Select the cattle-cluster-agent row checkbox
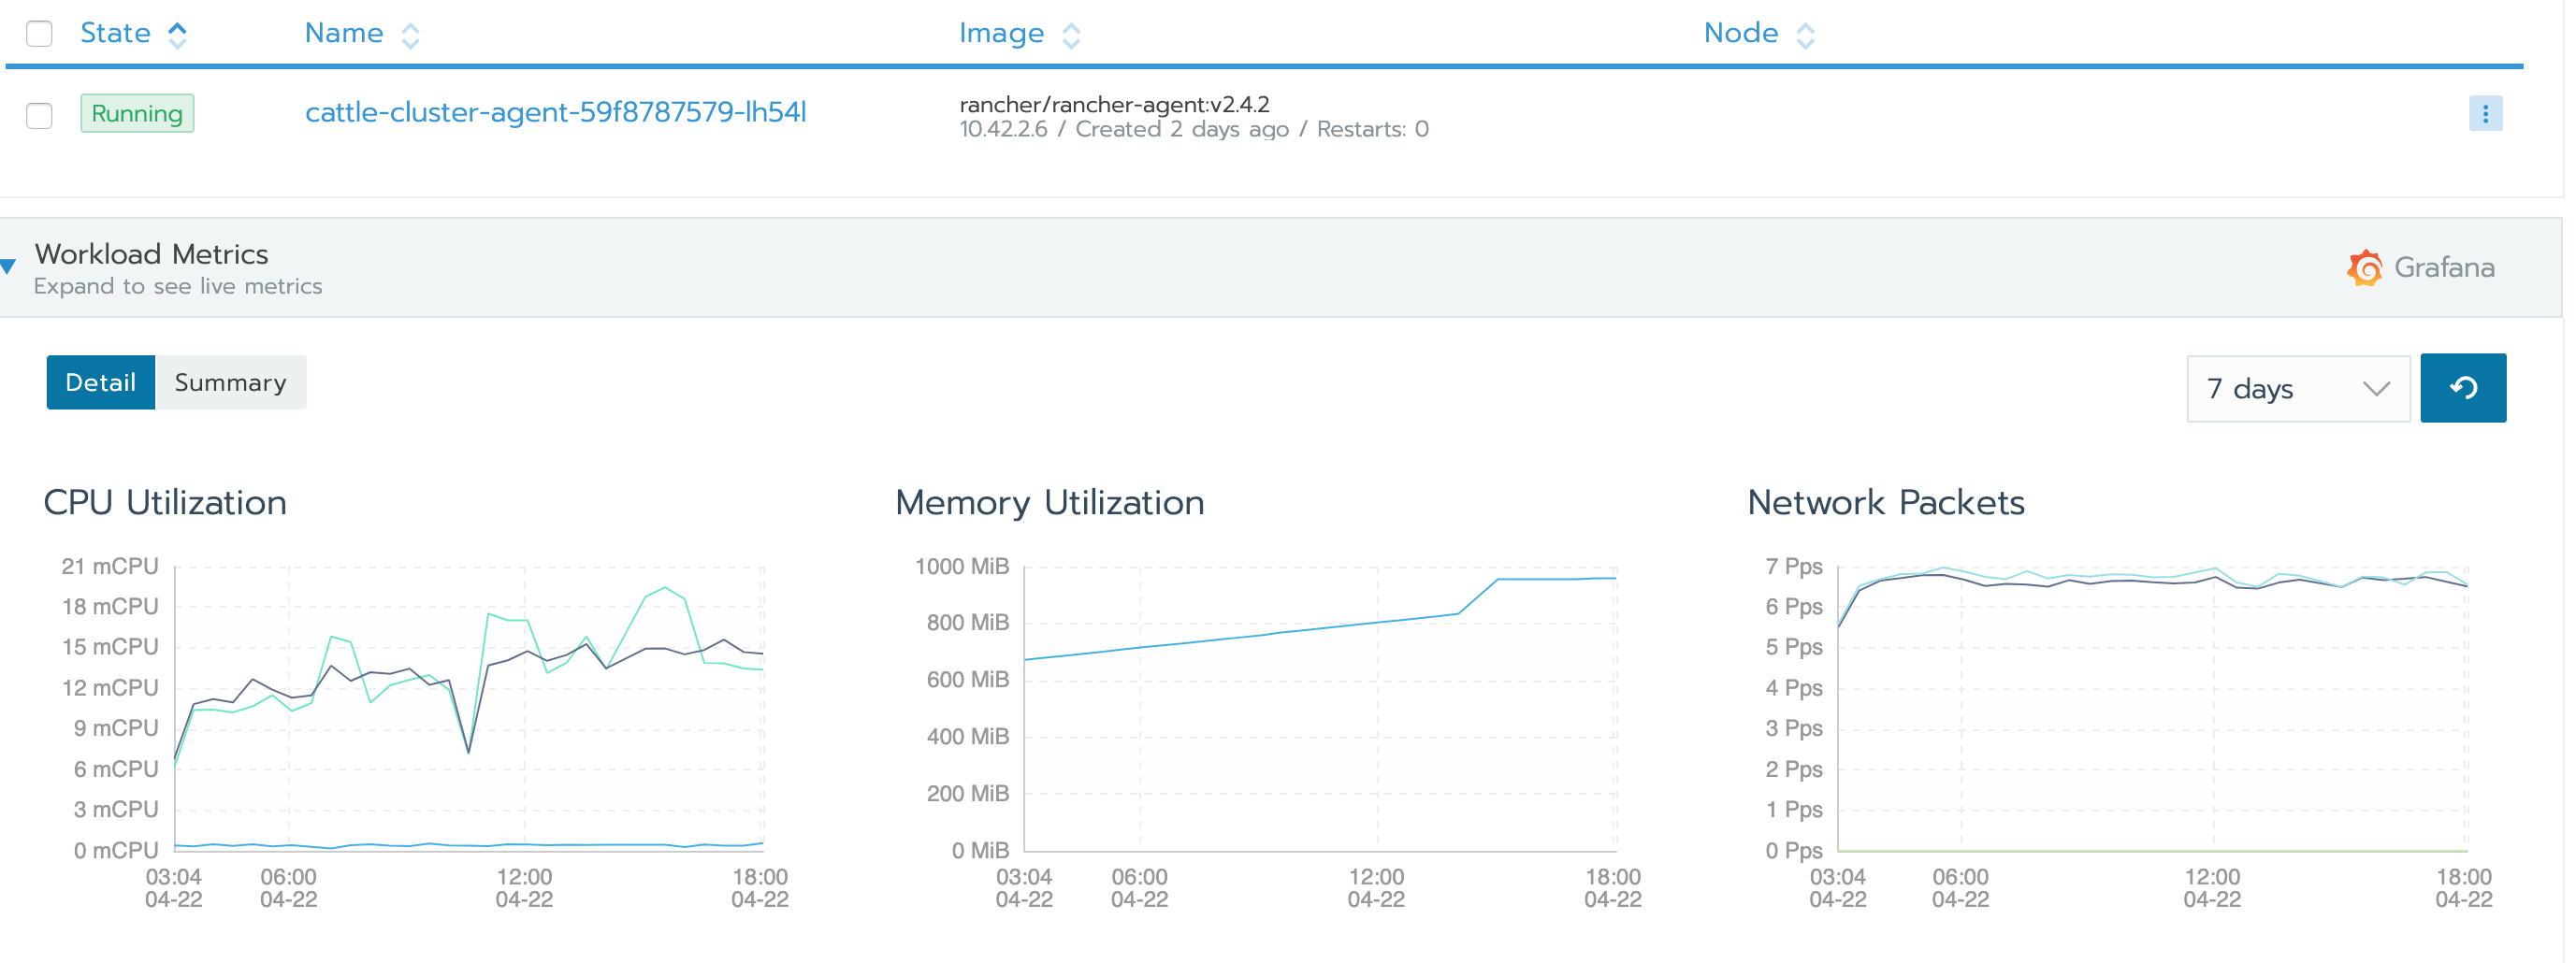The height and width of the screenshot is (963, 2576). pos(39,116)
